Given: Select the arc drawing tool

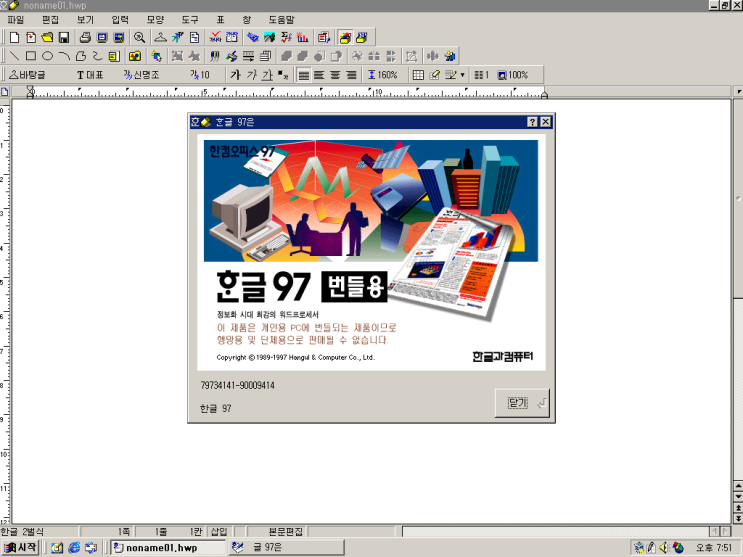Looking at the screenshot, I should click(64, 56).
